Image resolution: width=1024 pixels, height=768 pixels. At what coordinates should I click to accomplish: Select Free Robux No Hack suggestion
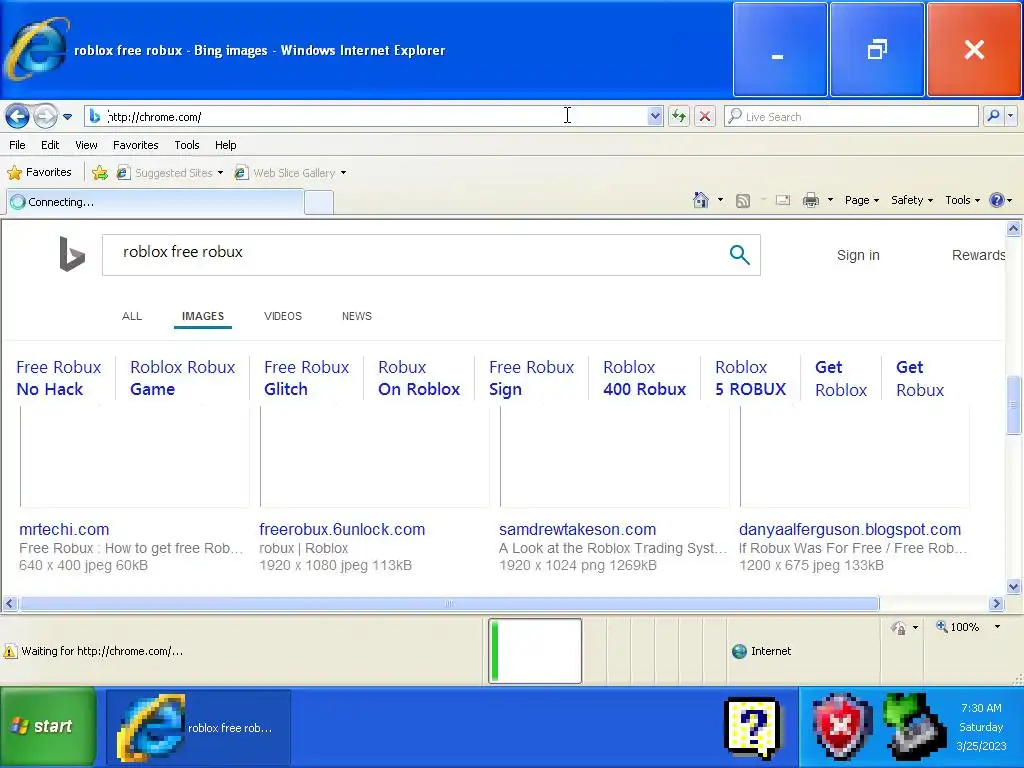pos(59,378)
